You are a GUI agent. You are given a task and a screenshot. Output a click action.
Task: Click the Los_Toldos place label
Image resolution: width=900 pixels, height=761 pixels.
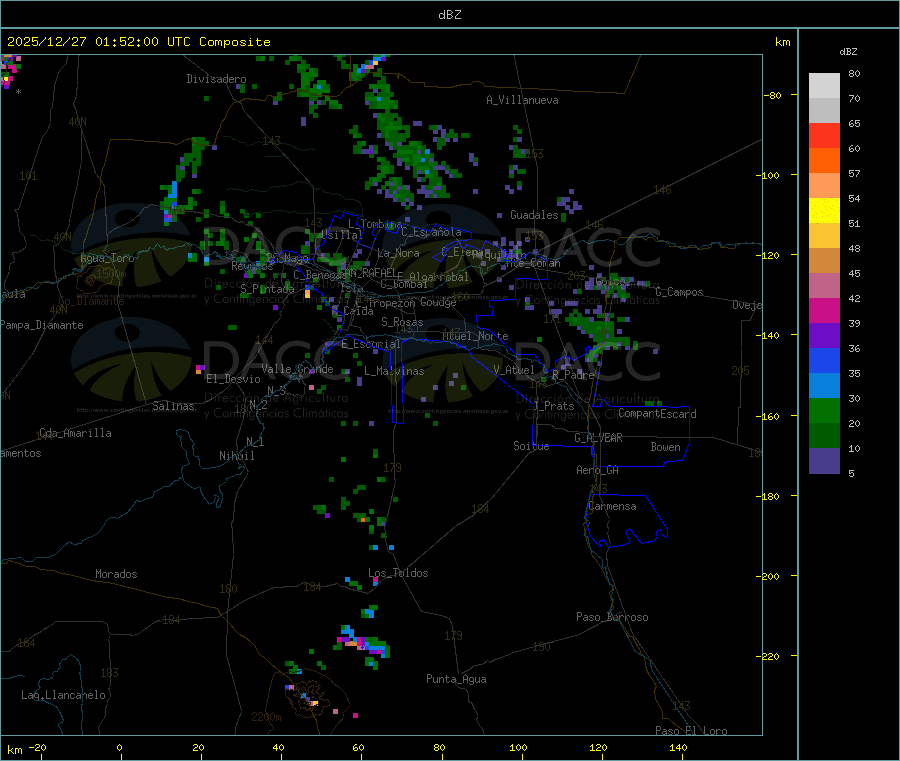[x=398, y=573]
